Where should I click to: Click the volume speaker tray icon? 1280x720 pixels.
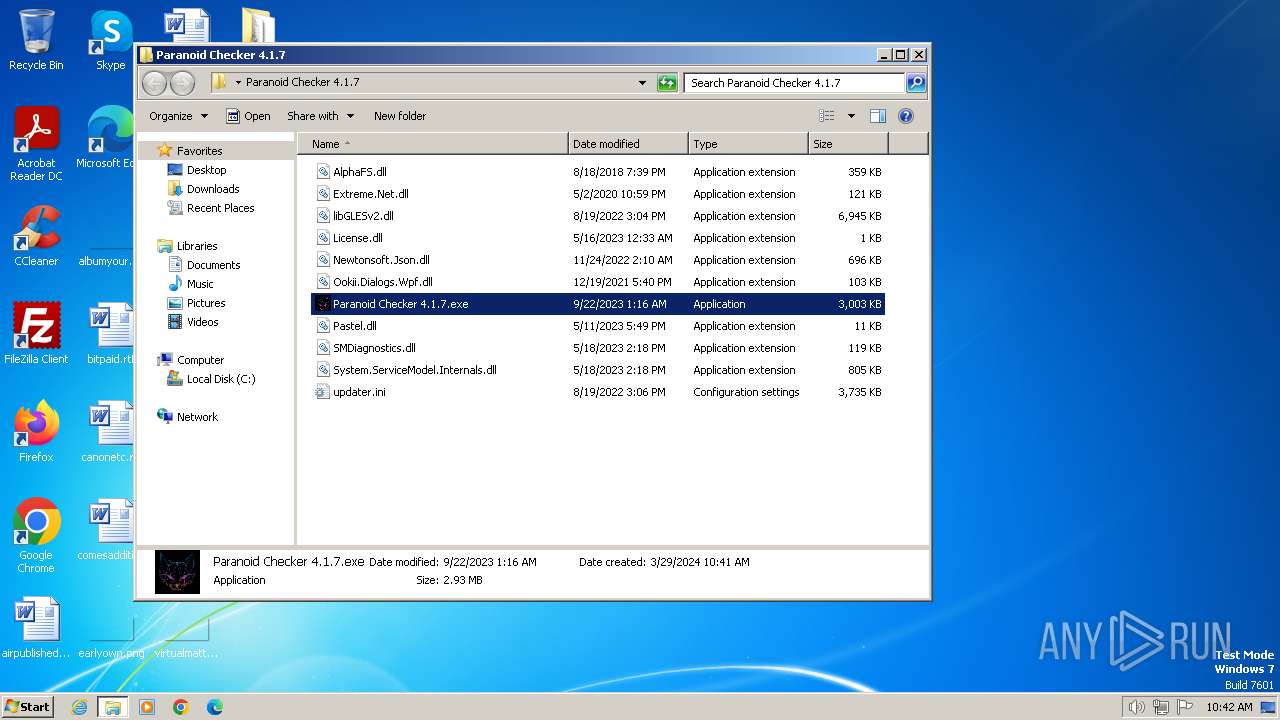tap(1136, 707)
